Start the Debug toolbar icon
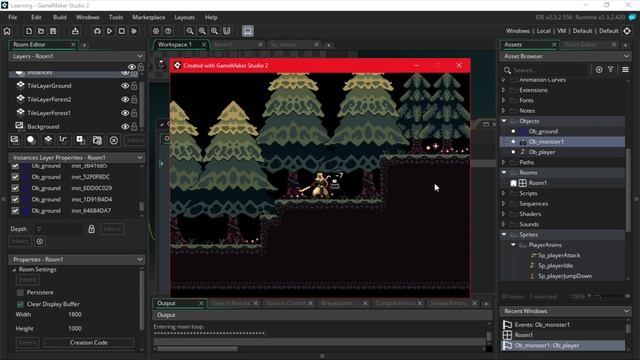 point(97,31)
